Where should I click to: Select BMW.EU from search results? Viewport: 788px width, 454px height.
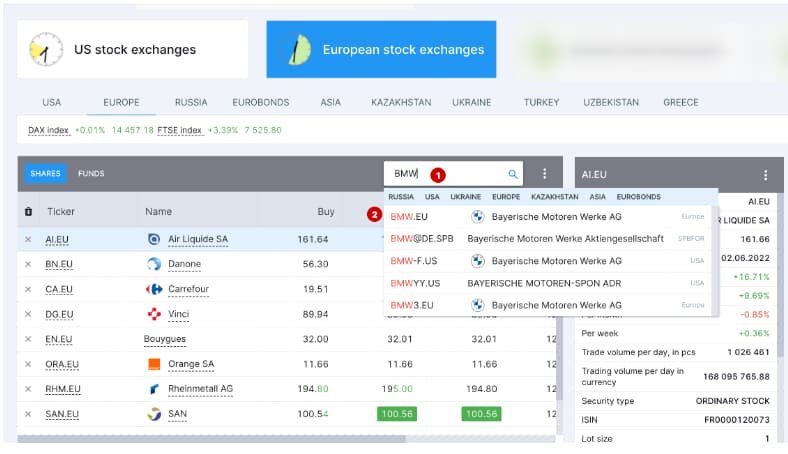pos(548,217)
